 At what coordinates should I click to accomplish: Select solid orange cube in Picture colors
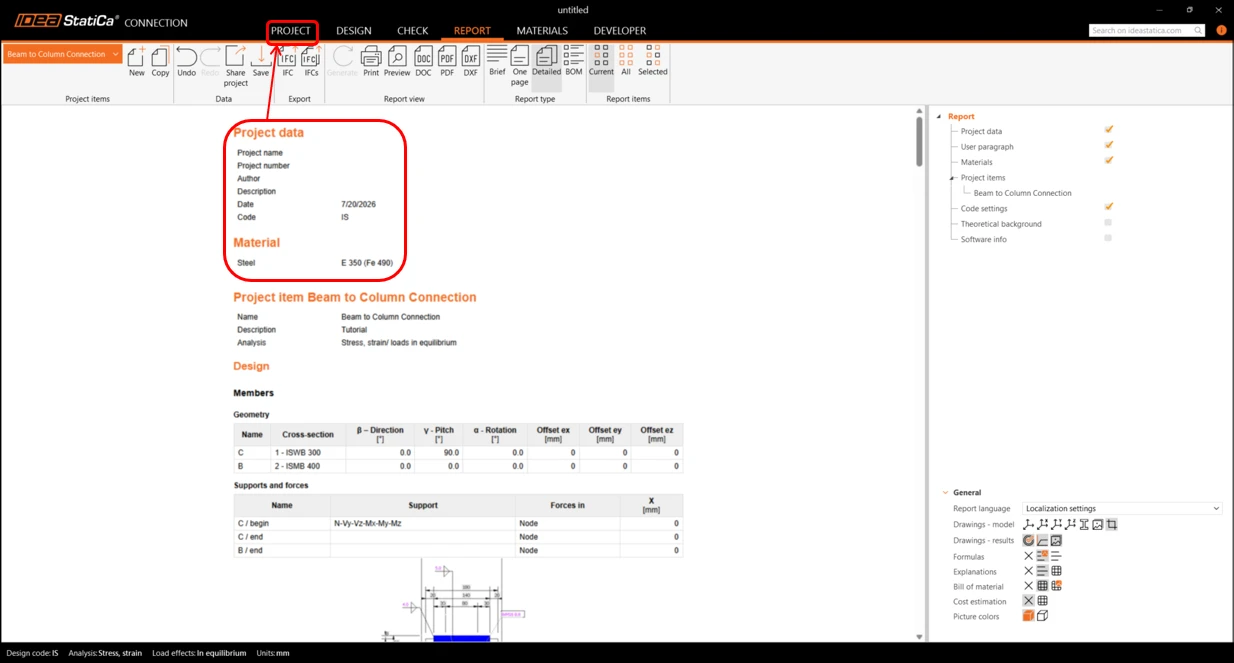[1028, 616]
